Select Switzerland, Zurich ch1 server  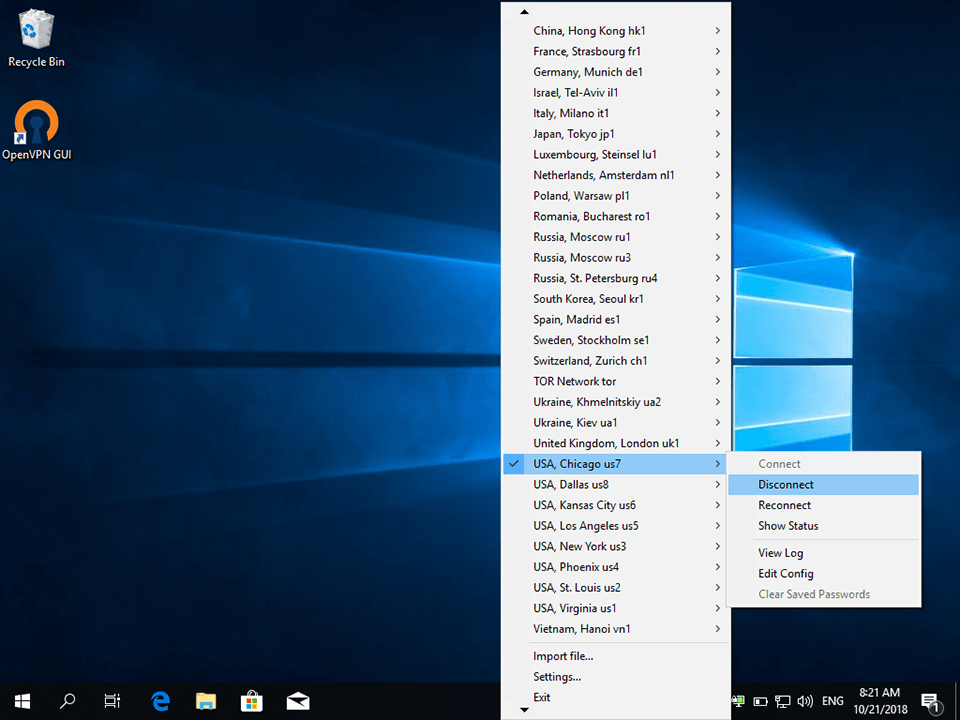coord(615,361)
